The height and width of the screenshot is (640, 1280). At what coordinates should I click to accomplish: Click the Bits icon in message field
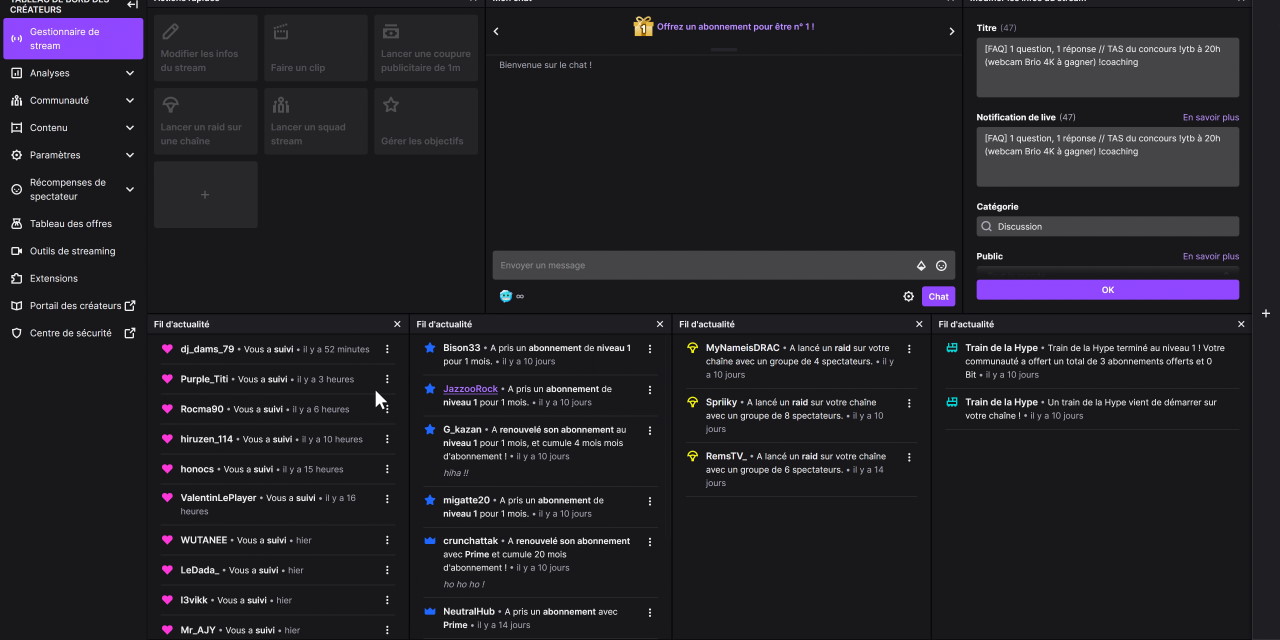(921, 266)
